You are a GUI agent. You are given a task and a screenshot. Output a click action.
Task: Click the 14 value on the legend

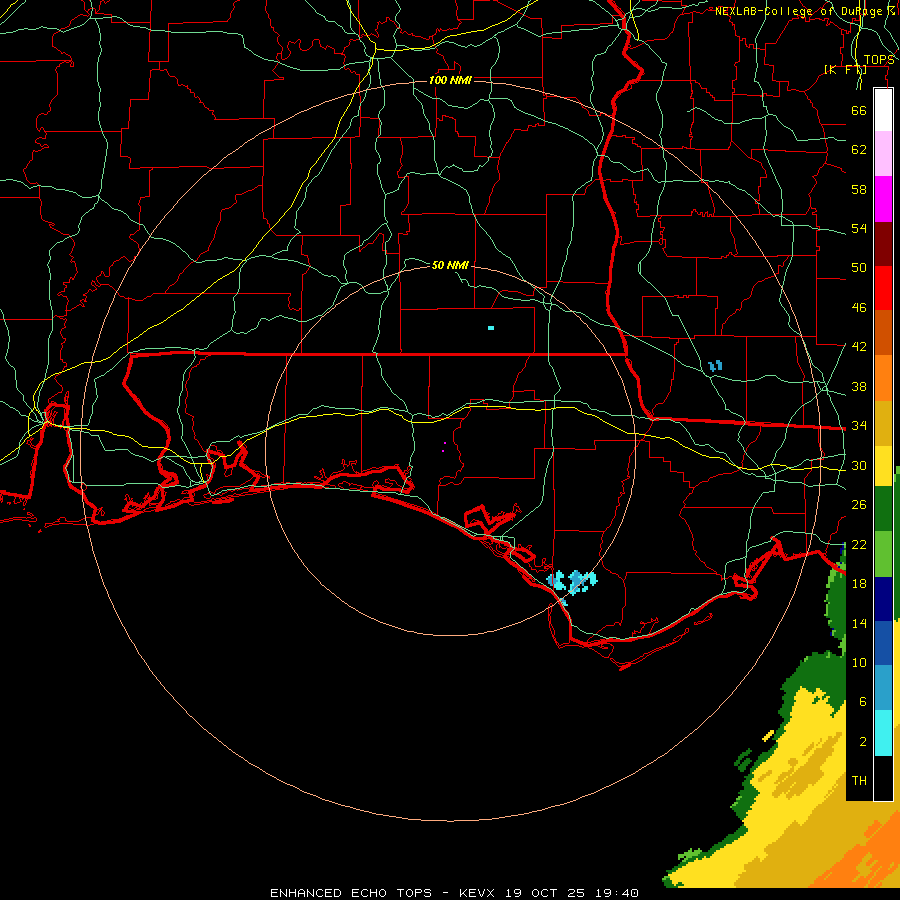(859, 623)
